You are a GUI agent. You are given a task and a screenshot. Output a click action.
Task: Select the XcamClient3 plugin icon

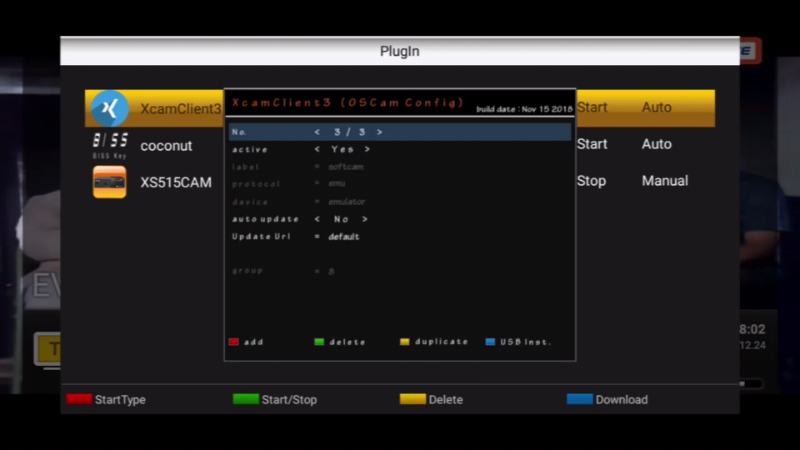110,108
